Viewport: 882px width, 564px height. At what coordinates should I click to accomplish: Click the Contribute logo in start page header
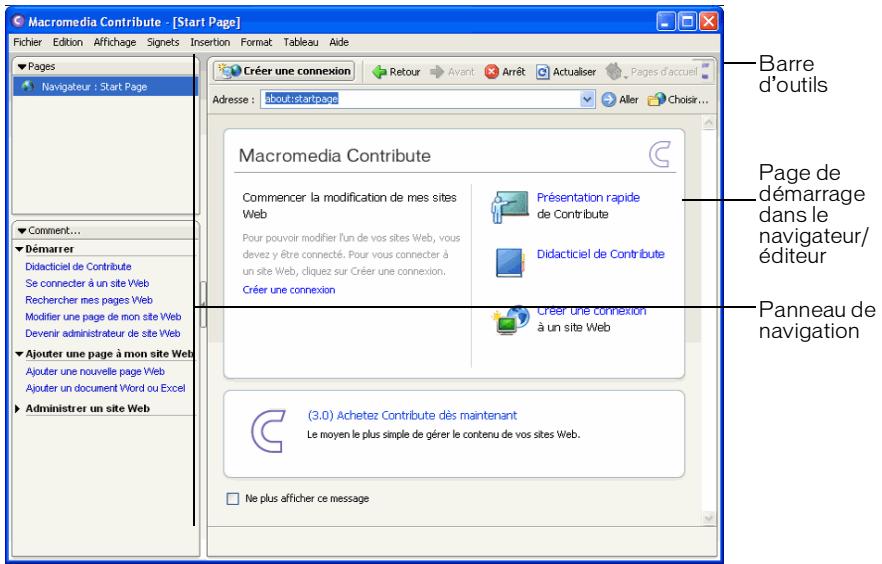click(x=660, y=154)
